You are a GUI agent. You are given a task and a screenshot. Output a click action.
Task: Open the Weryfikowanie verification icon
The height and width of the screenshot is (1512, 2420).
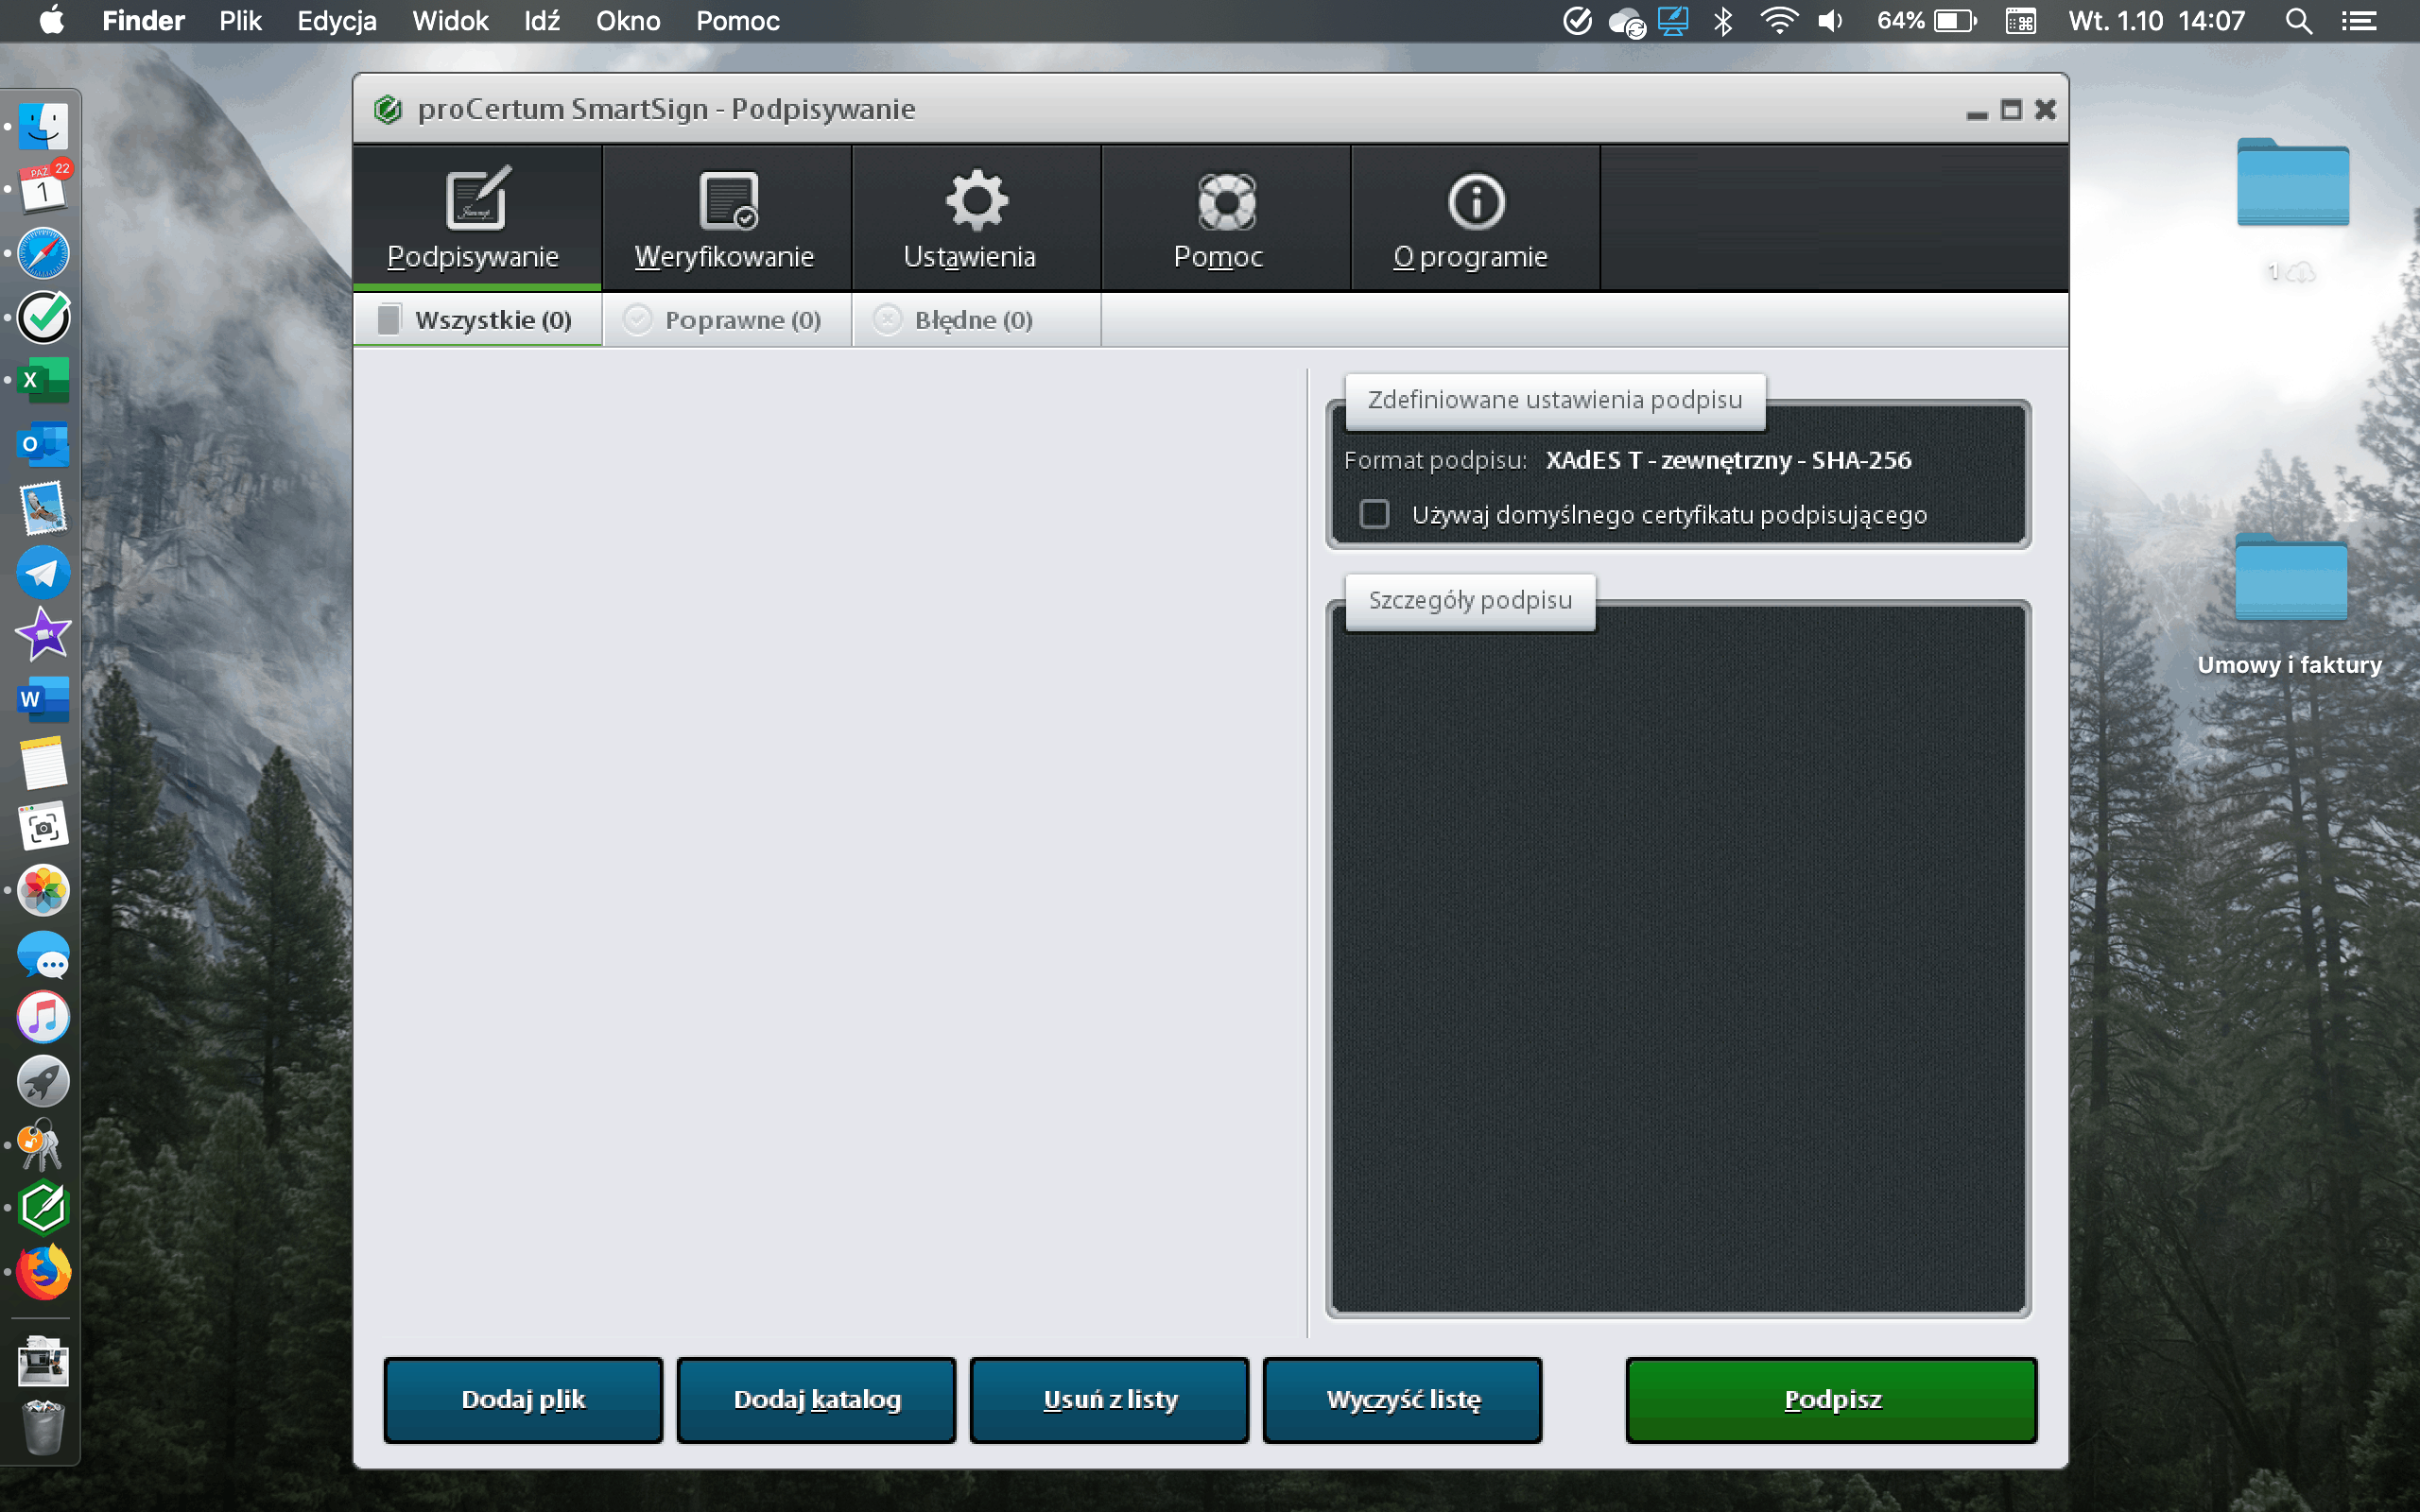tap(727, 200)
